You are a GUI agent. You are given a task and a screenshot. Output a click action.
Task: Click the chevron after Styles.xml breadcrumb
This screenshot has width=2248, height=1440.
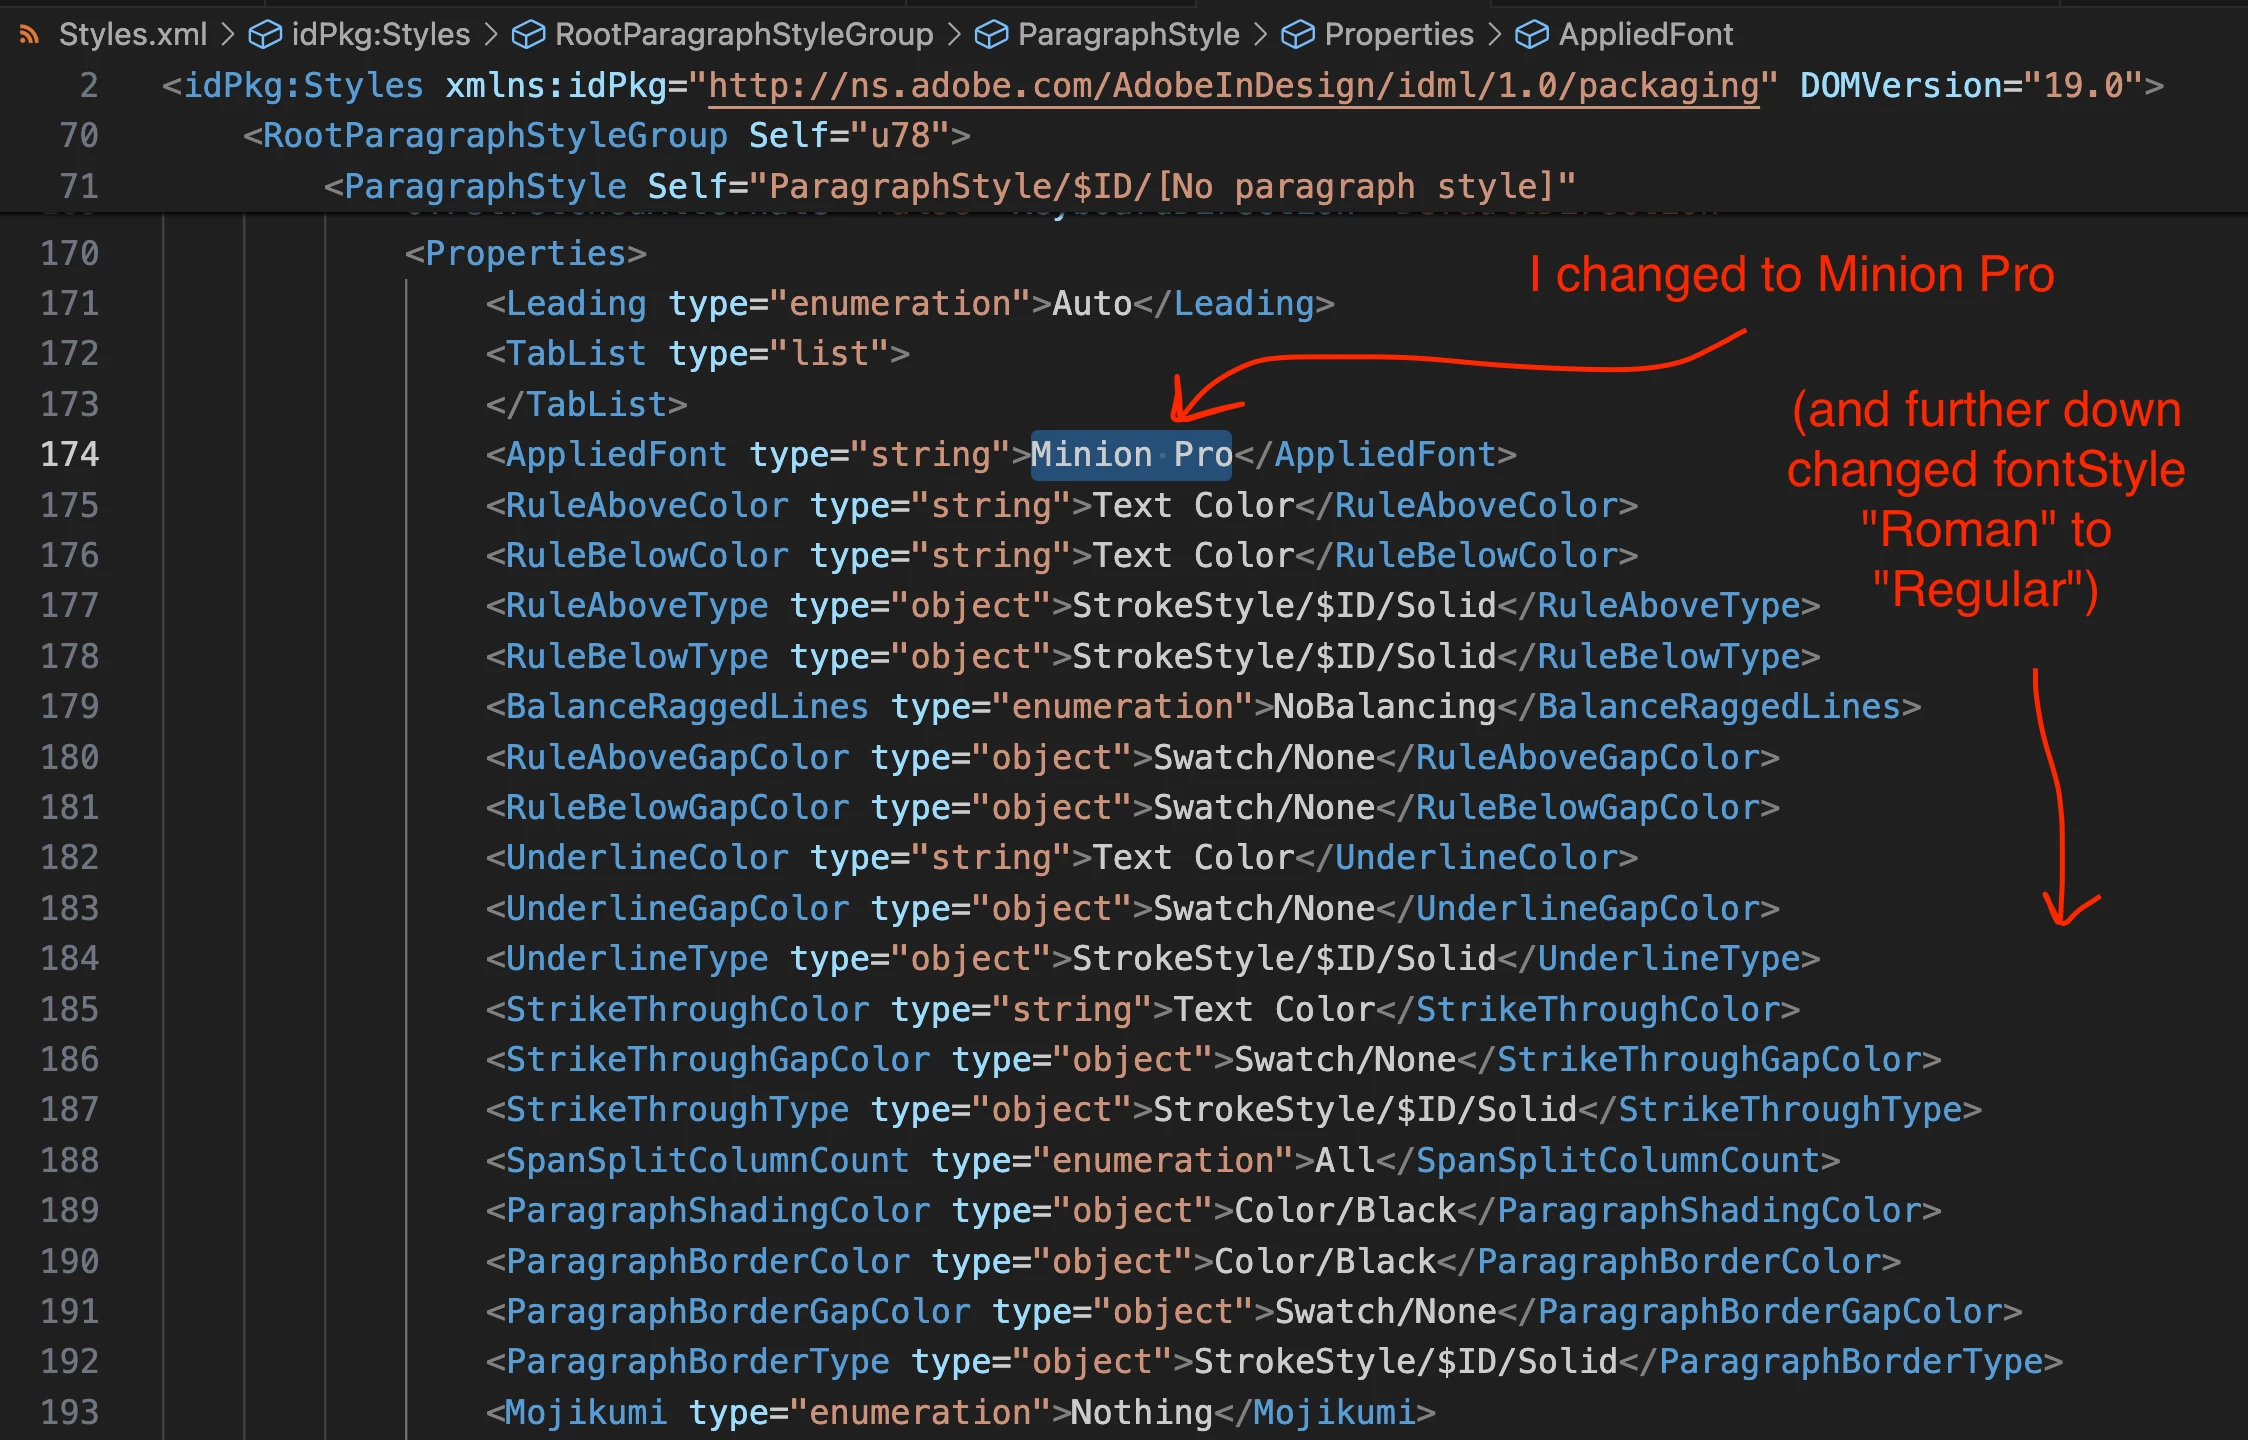coord(228,35)
